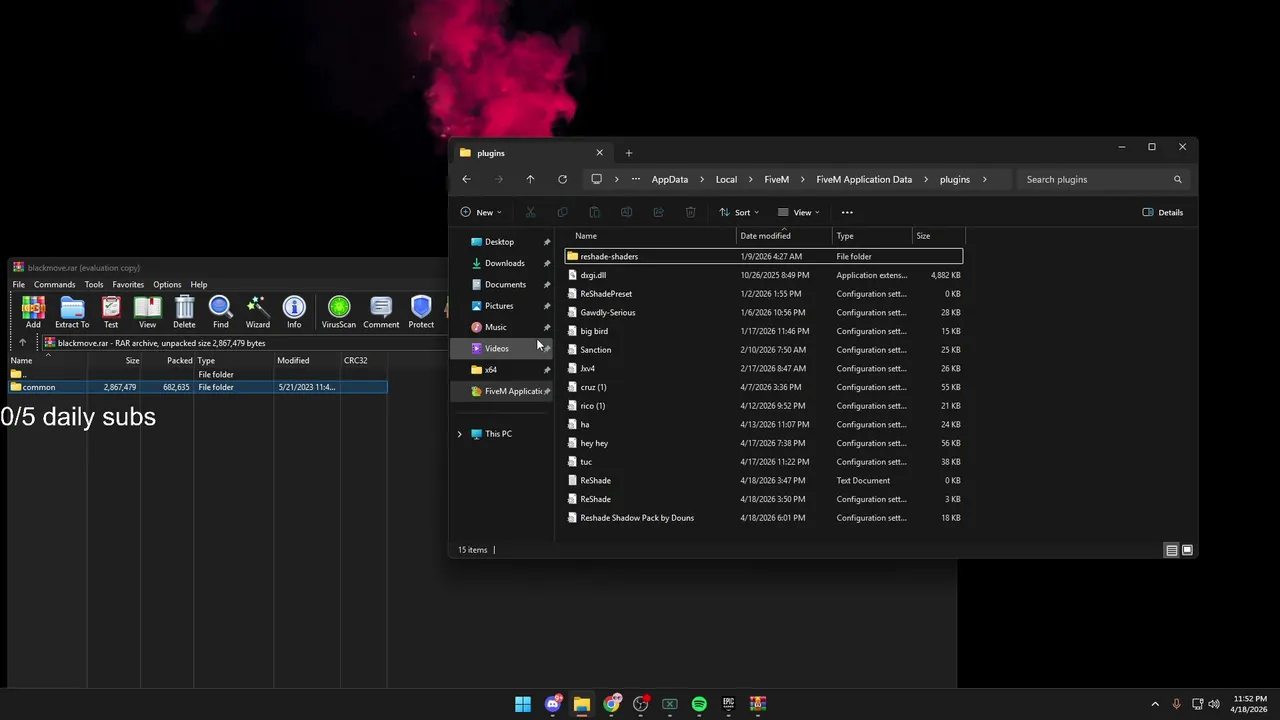Navigate to Local breadcrumb
Image resolution: width=1280 pixels, height=720 pixels.
pos(726,179)
